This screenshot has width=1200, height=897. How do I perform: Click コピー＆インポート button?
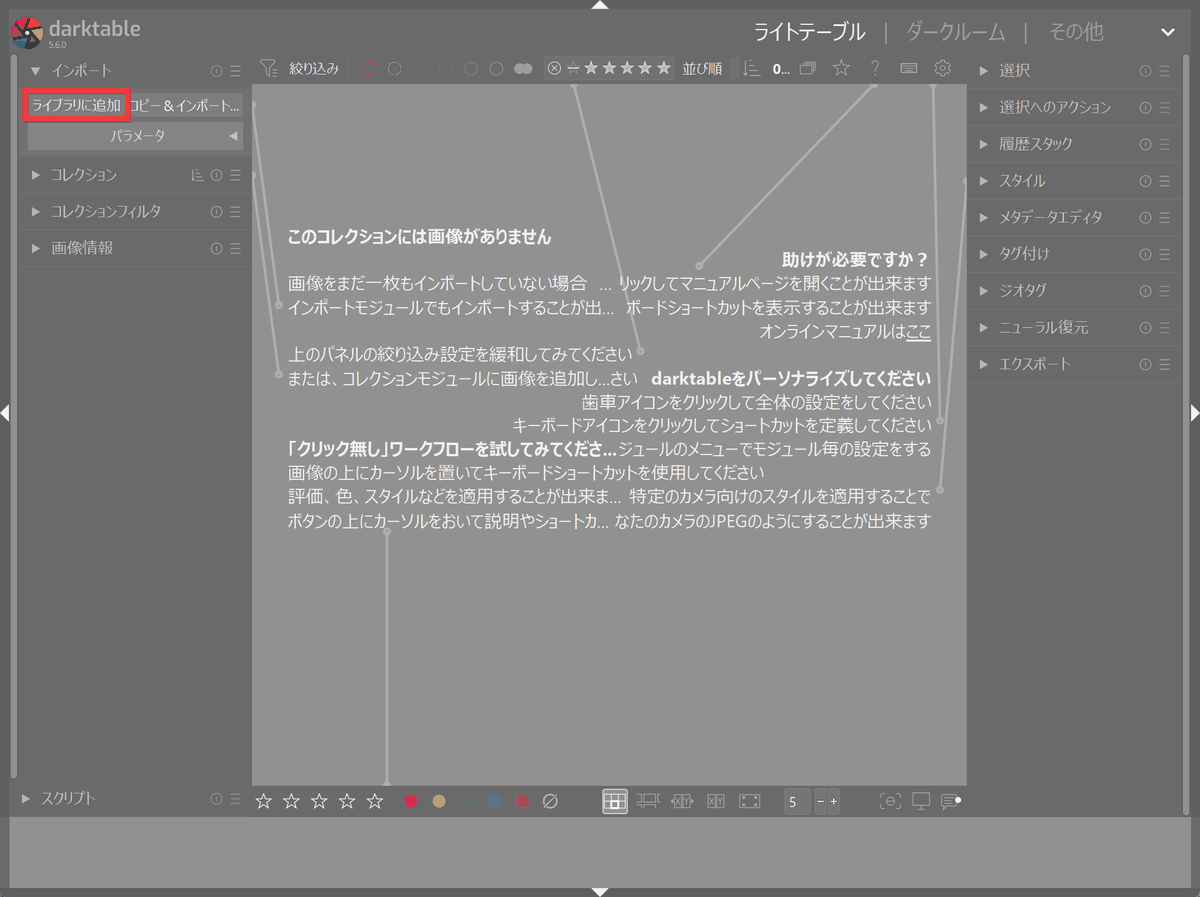tap(186, 105)
